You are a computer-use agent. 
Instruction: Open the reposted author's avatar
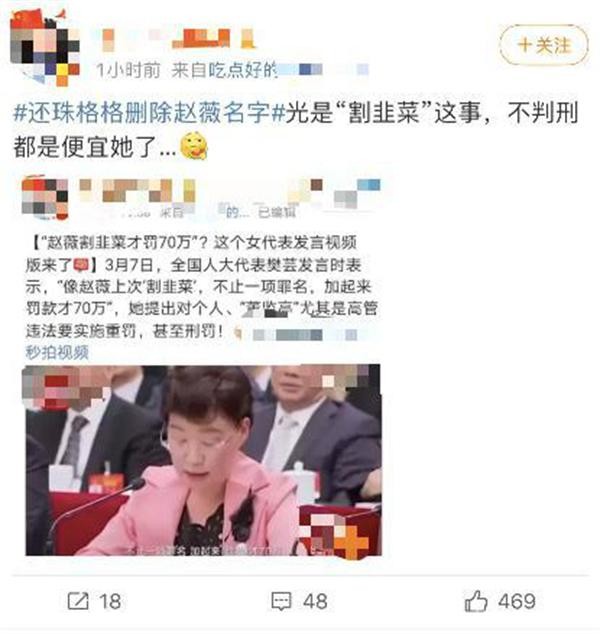(45, 198)
